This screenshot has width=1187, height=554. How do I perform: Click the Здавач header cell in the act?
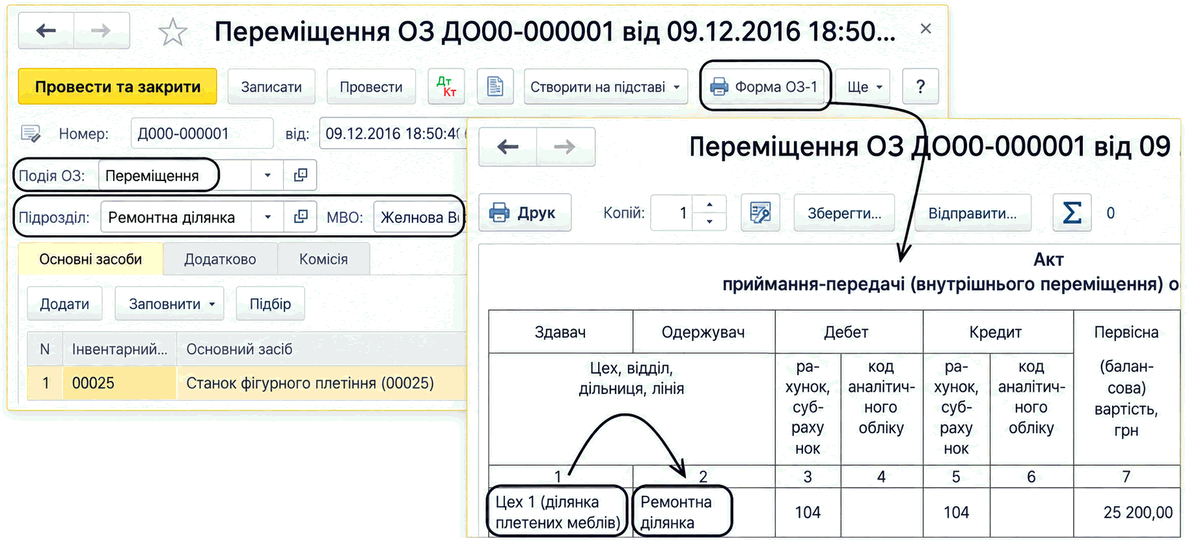[561, 331]
